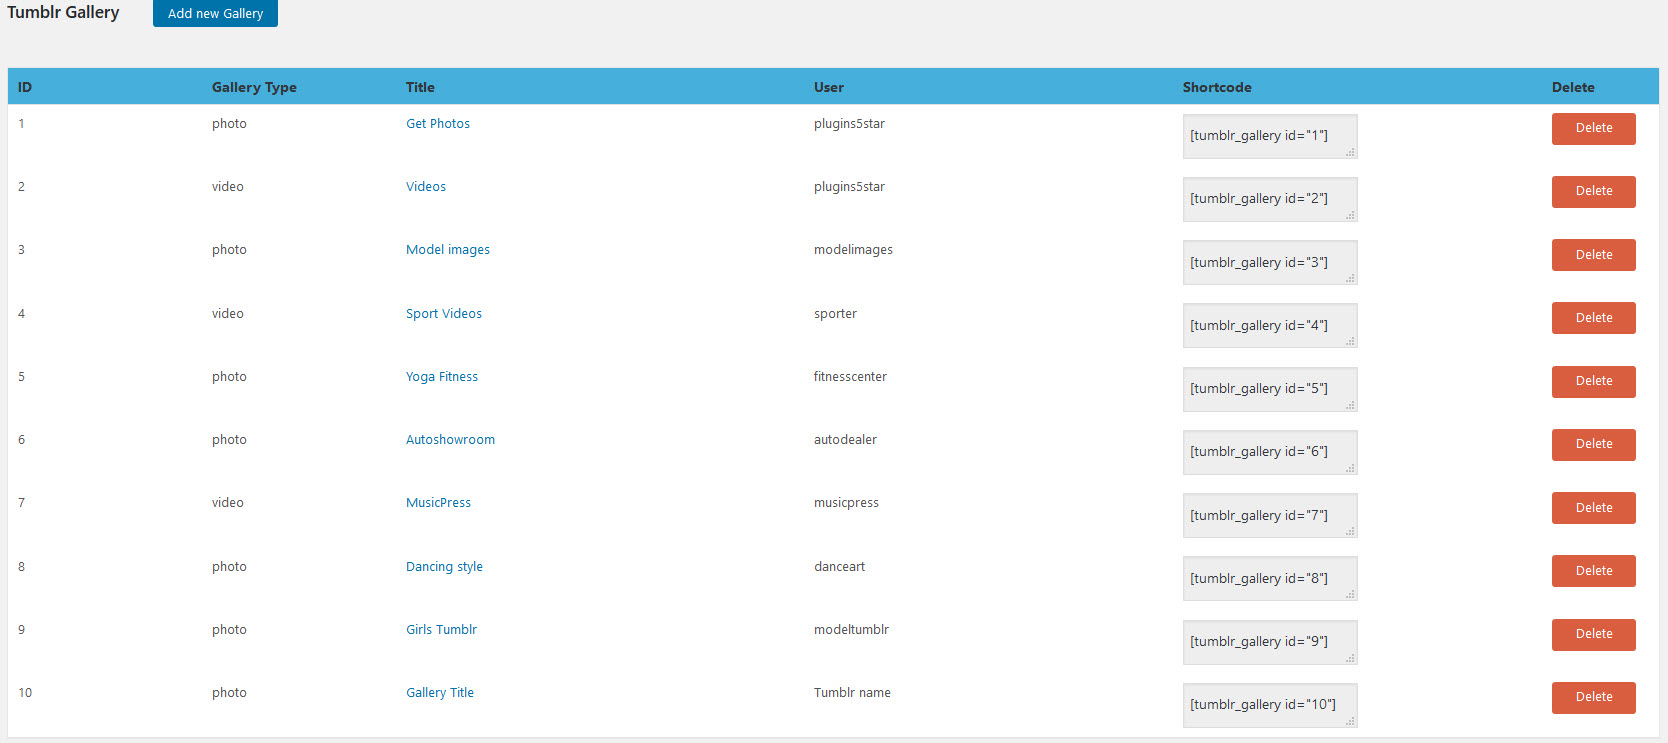1668x743 pixels.
Task: Delete the Yoga Fitness gallery
Action: coord(1594,381)
